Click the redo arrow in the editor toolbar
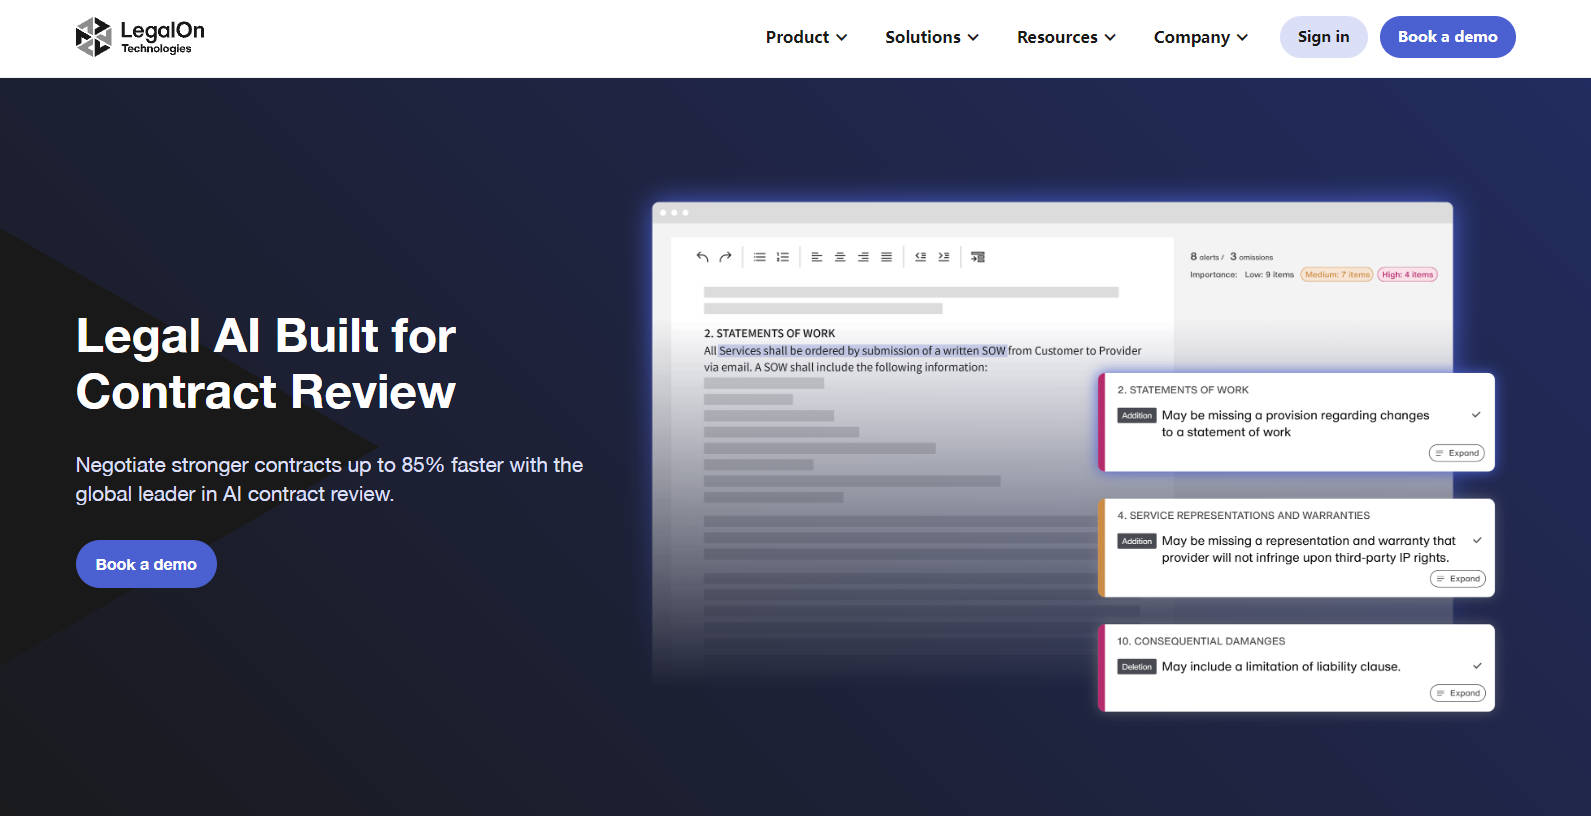The width and height of the screenshot is (1591, 816). [725, 257]
